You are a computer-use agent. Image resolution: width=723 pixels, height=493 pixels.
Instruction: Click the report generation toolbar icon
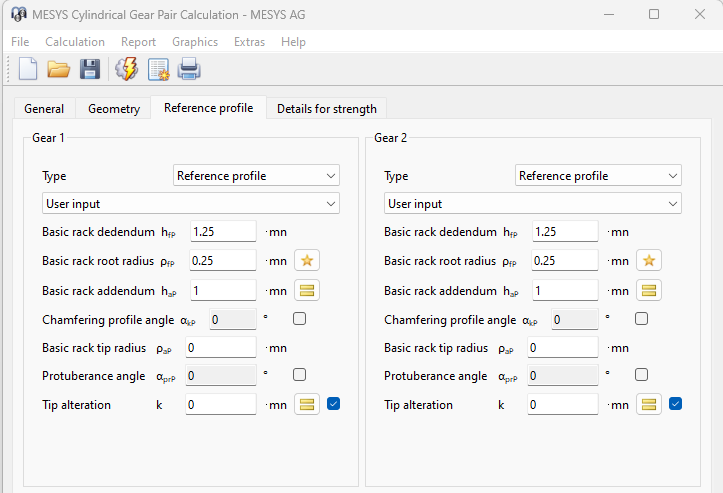pyautogui.click(x=159, y=69)
